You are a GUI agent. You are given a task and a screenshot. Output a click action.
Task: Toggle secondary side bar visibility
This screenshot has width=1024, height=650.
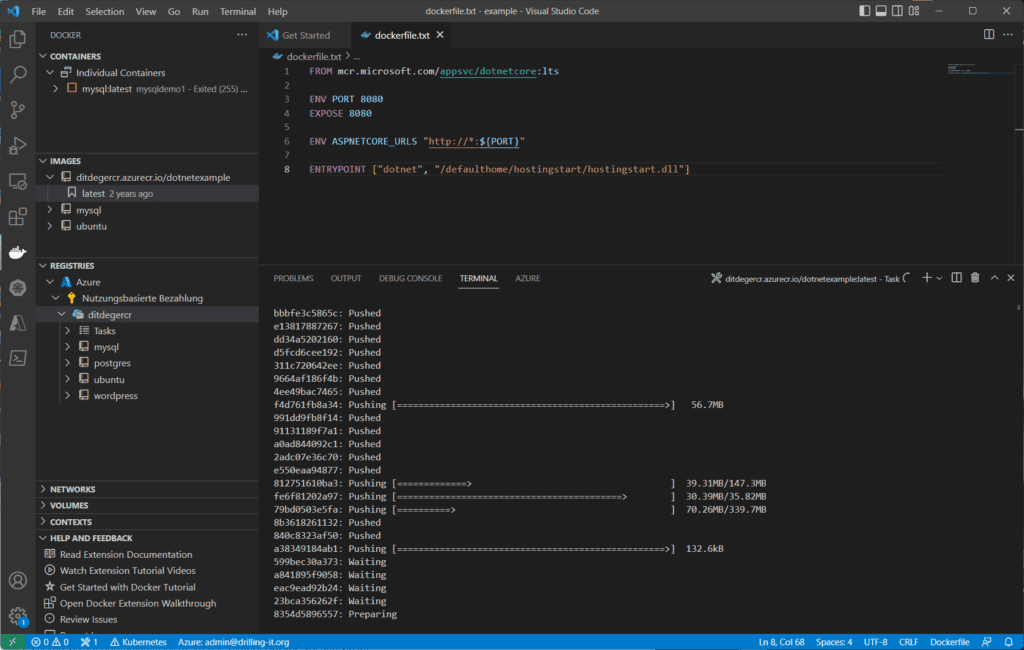(x=897, y=11)
